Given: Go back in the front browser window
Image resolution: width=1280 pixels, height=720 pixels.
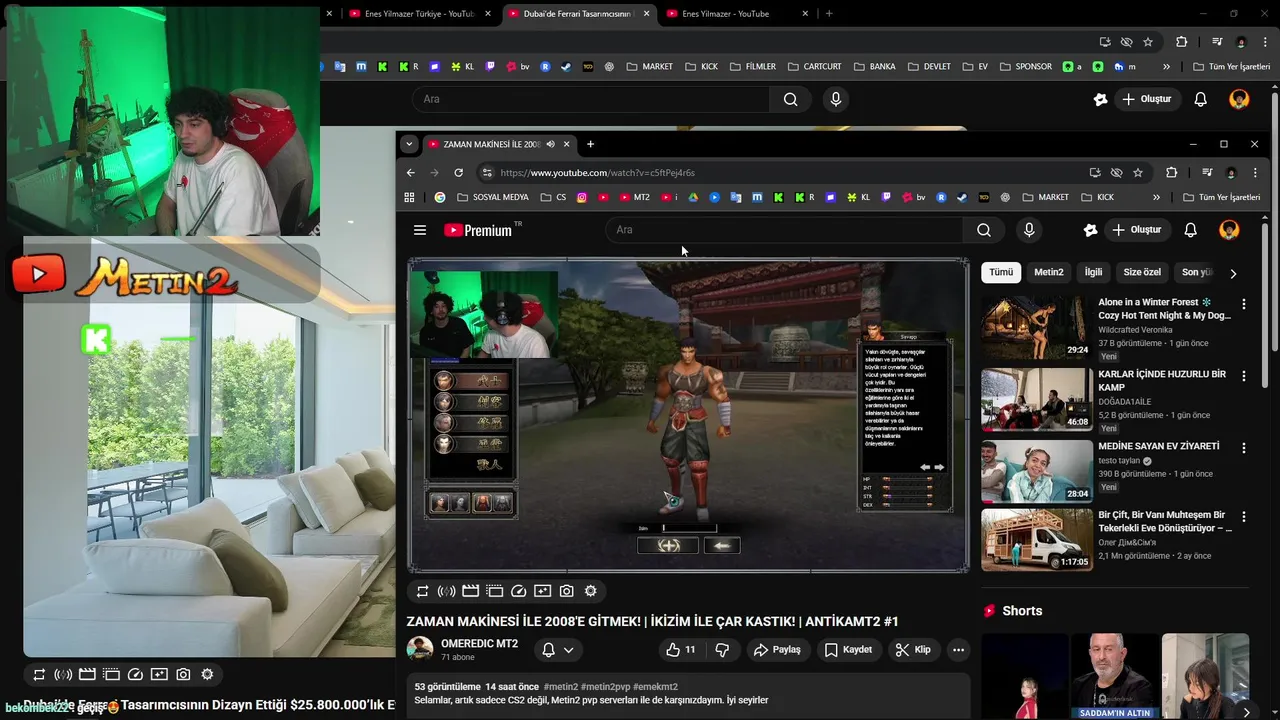Looking at the screenshot, I should (x=411, y=172).
